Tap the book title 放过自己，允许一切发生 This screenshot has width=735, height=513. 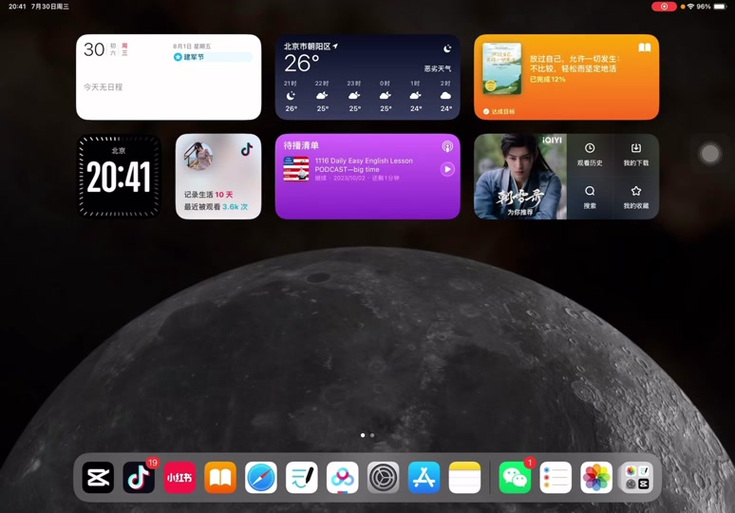575,64
